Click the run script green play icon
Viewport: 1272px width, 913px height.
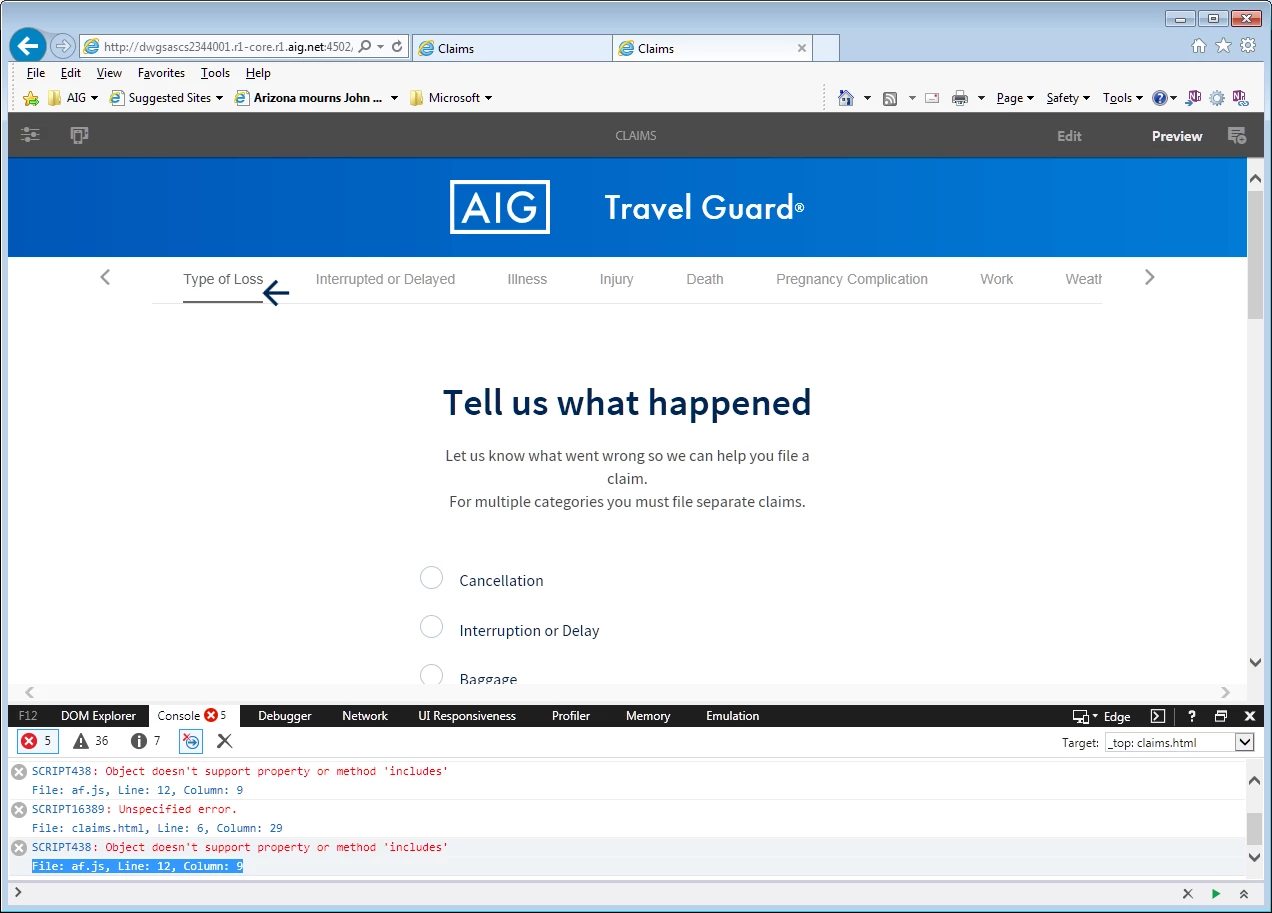1216,894
